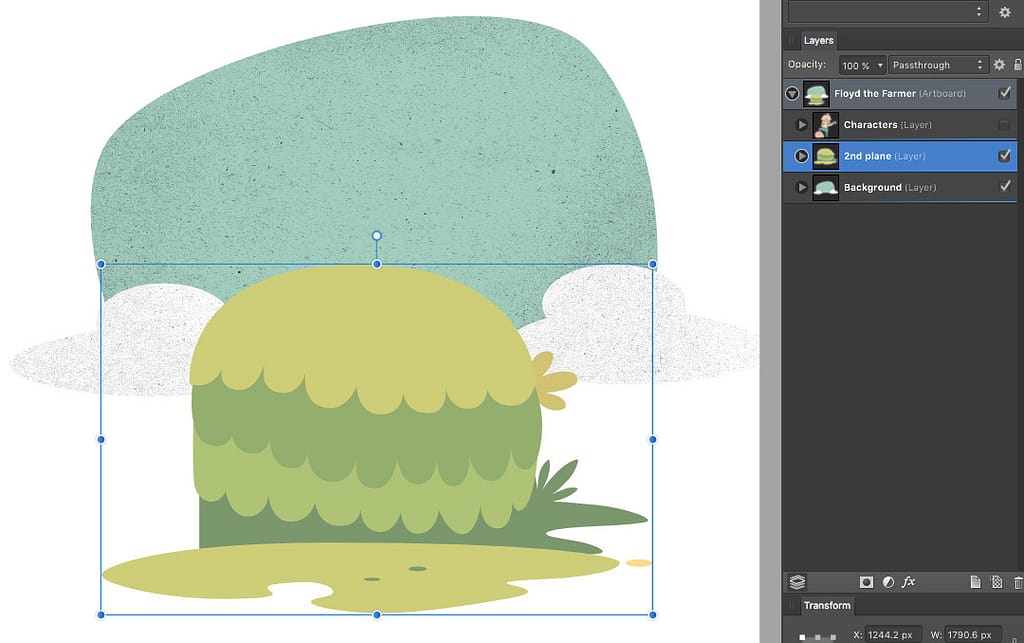Click the layers stack icon bottom left
The width and height of the screenshot is (1024, 643).
(x=797, y=582)
